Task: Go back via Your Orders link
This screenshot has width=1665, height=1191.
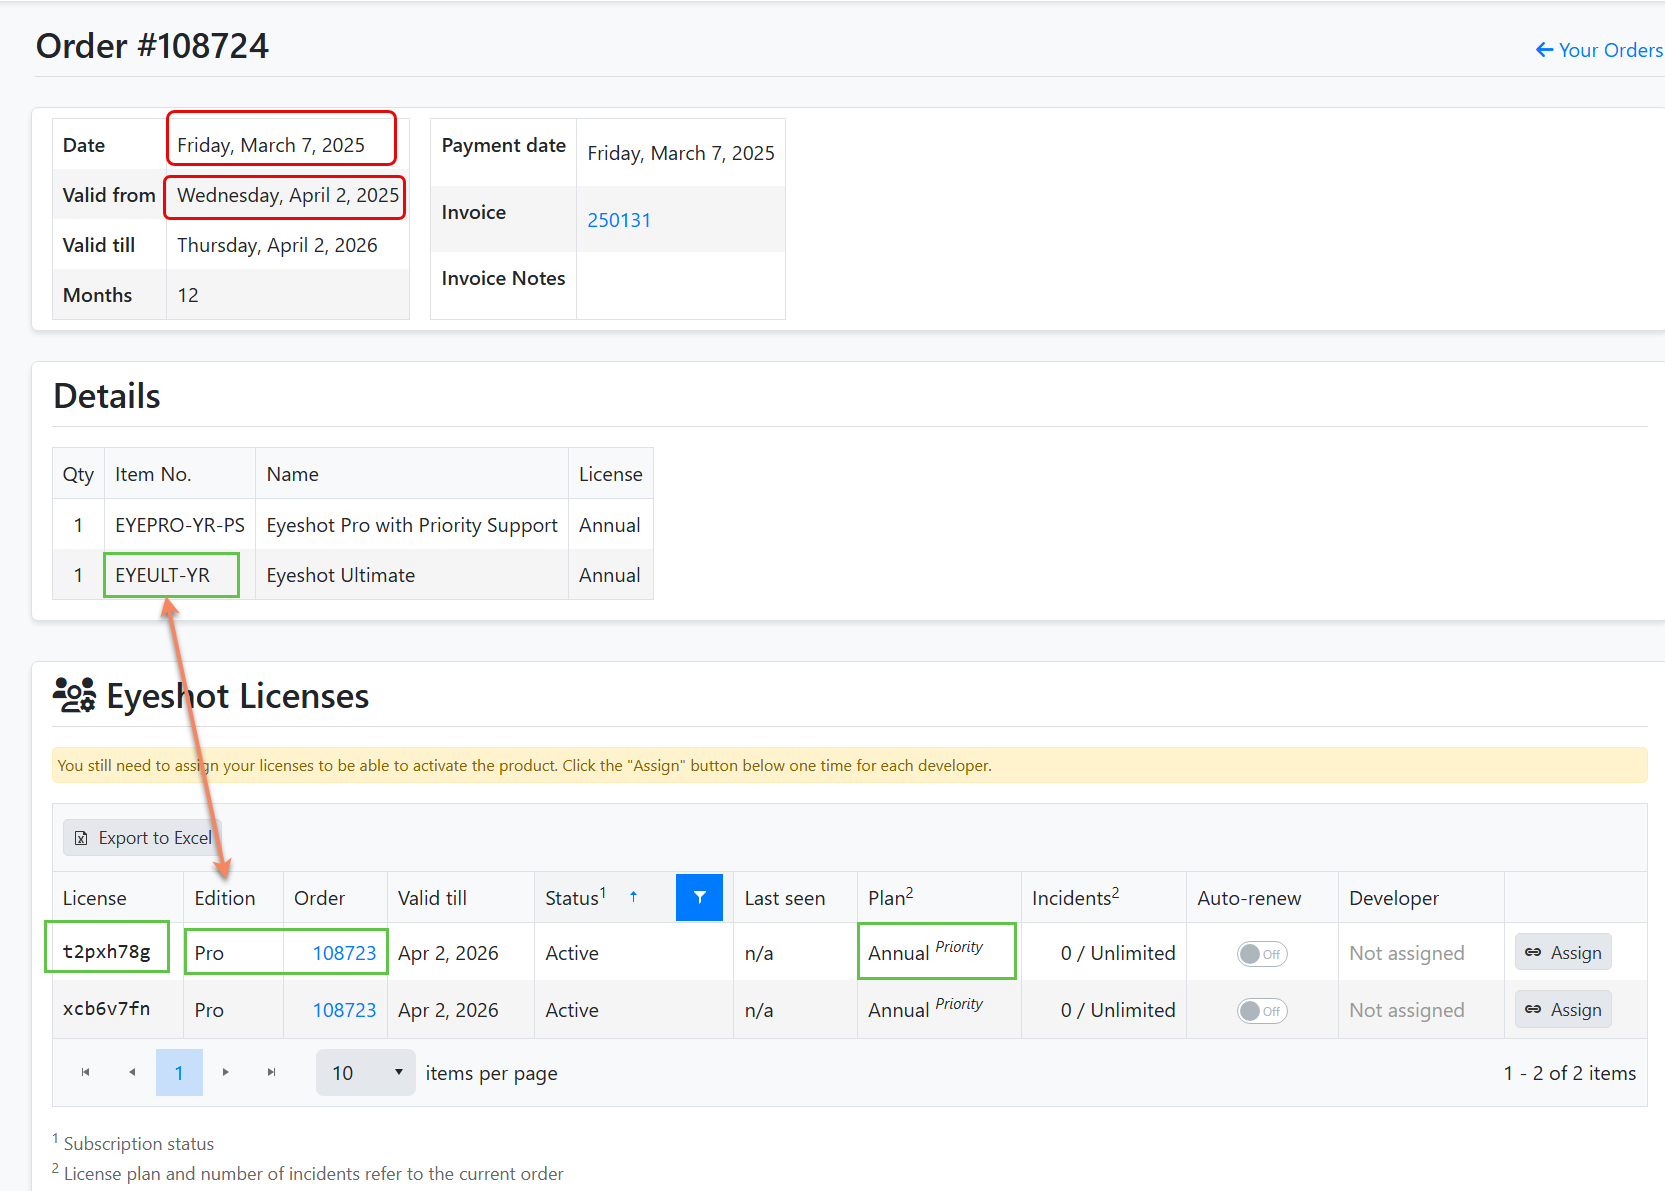Action: (1599, 50)
